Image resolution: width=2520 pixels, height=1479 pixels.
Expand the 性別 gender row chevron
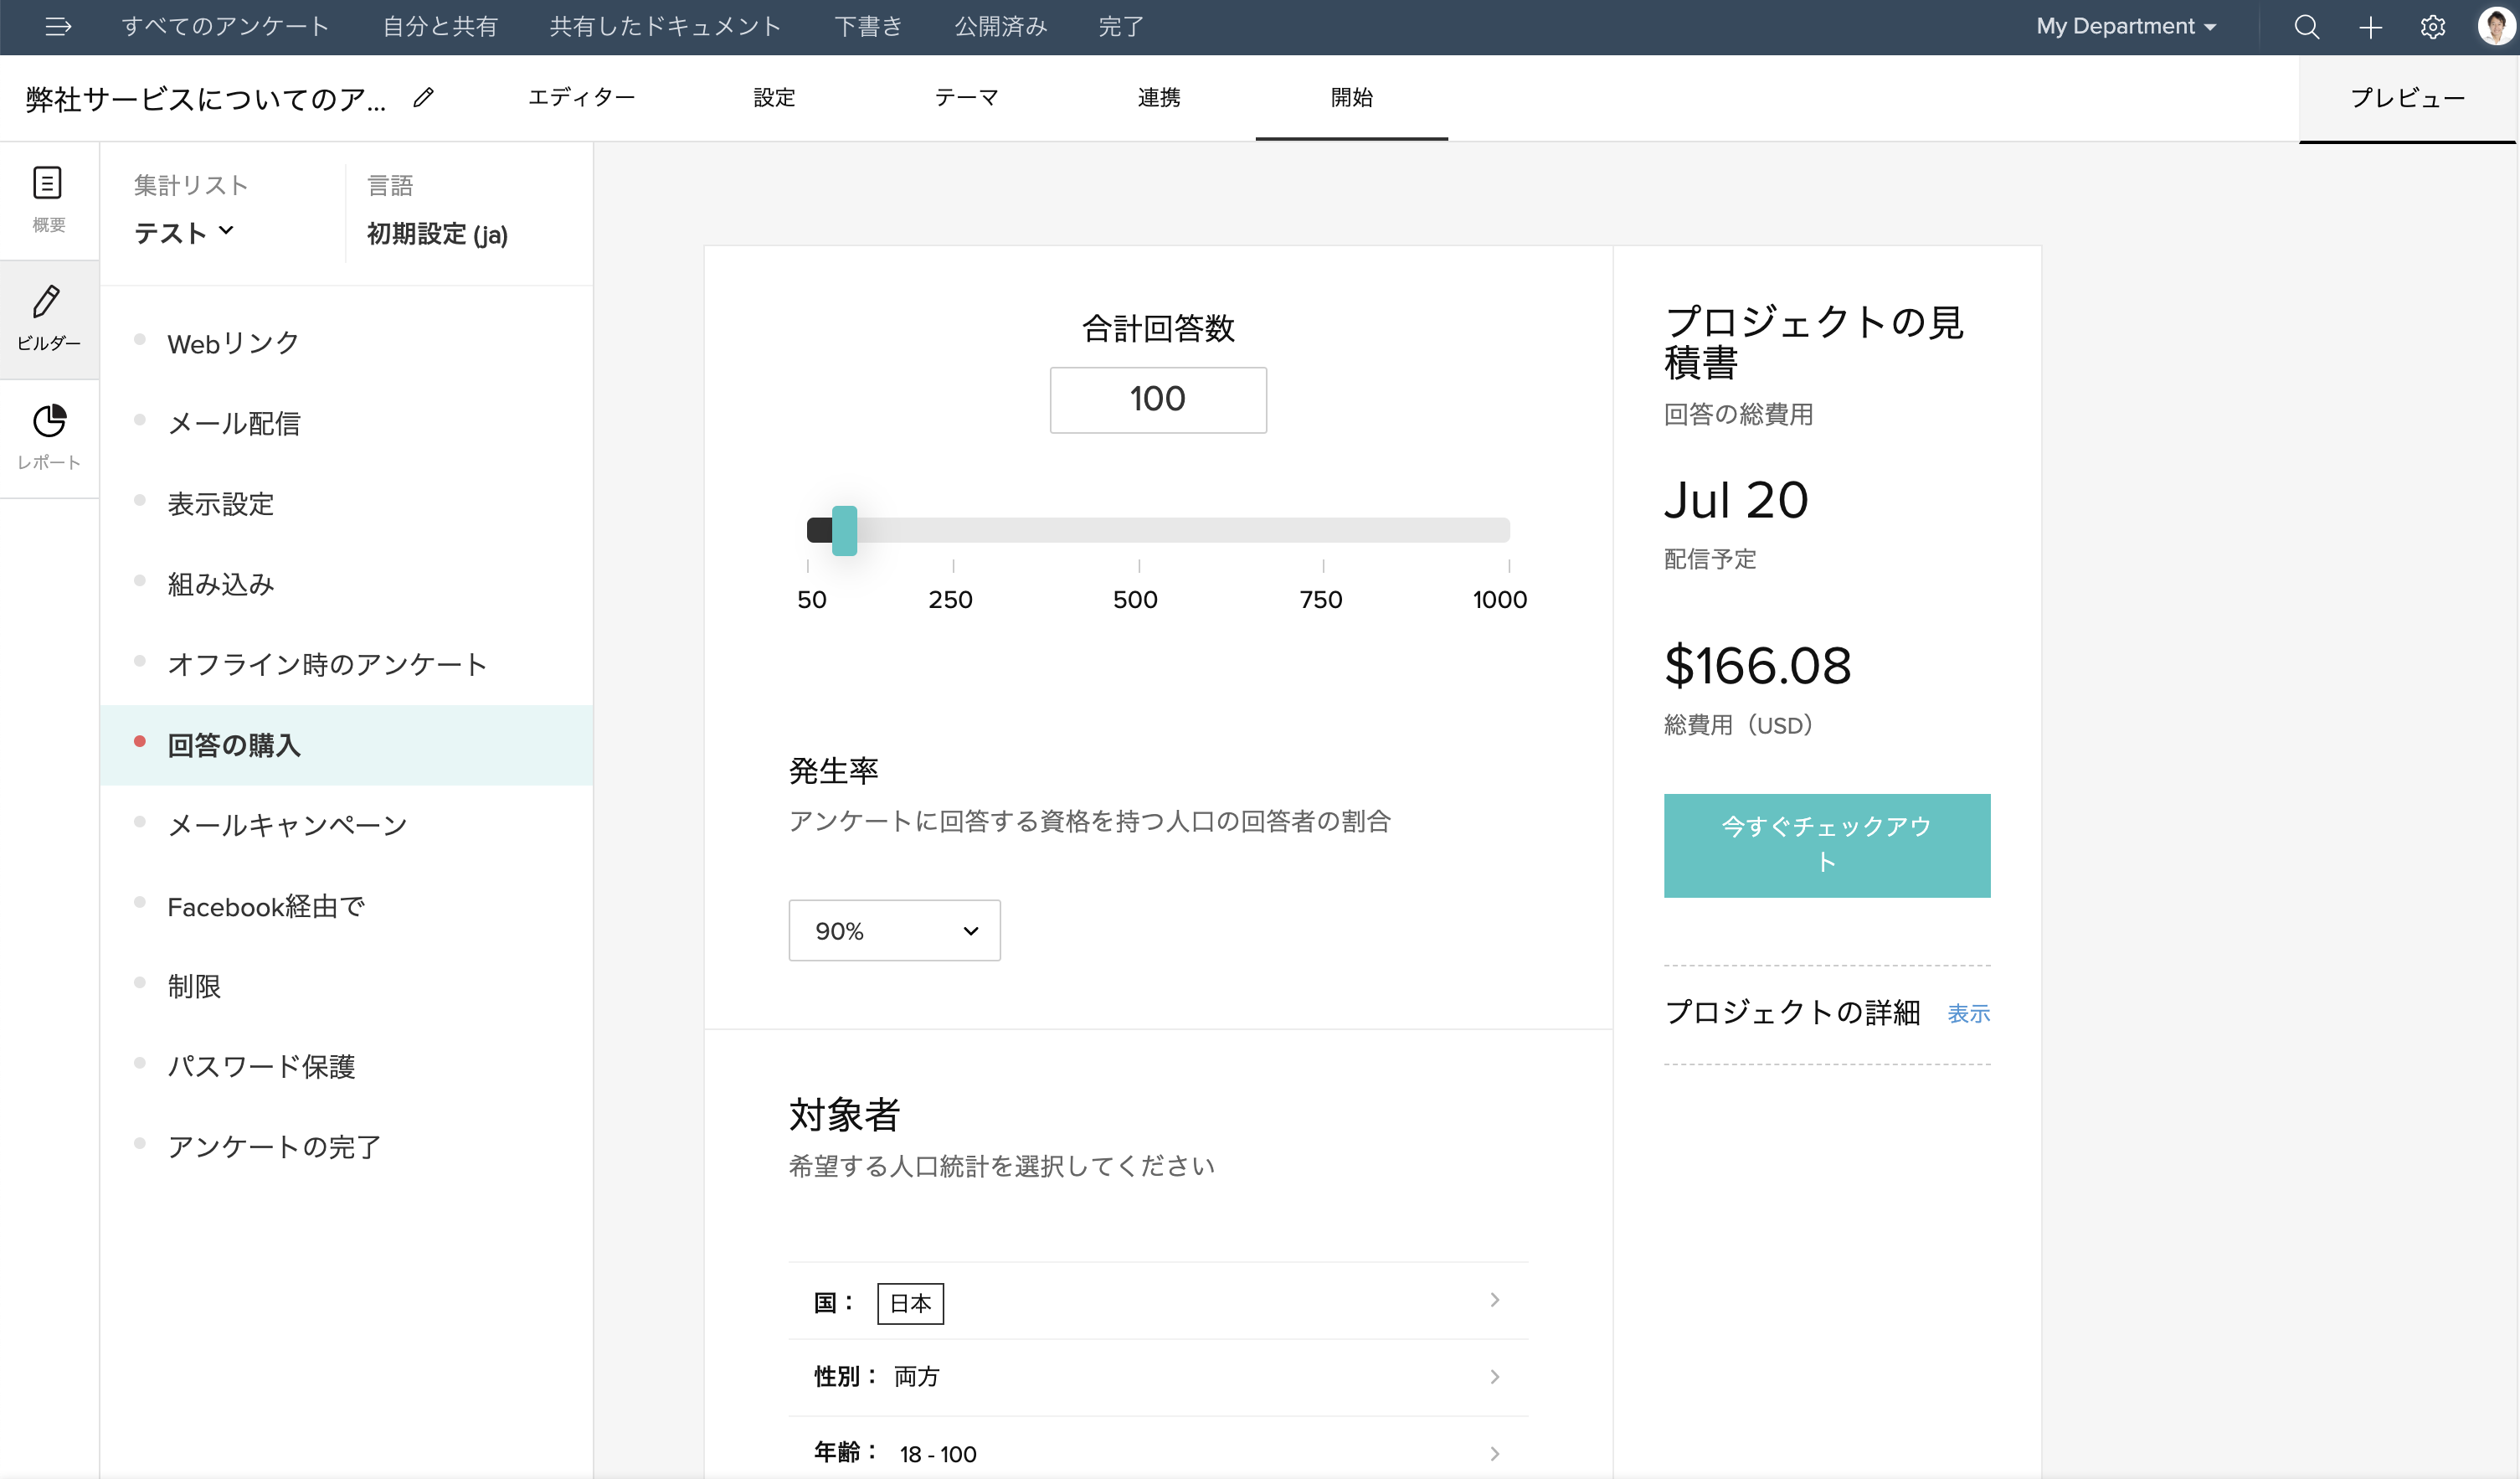[x=1494, y=1377]
